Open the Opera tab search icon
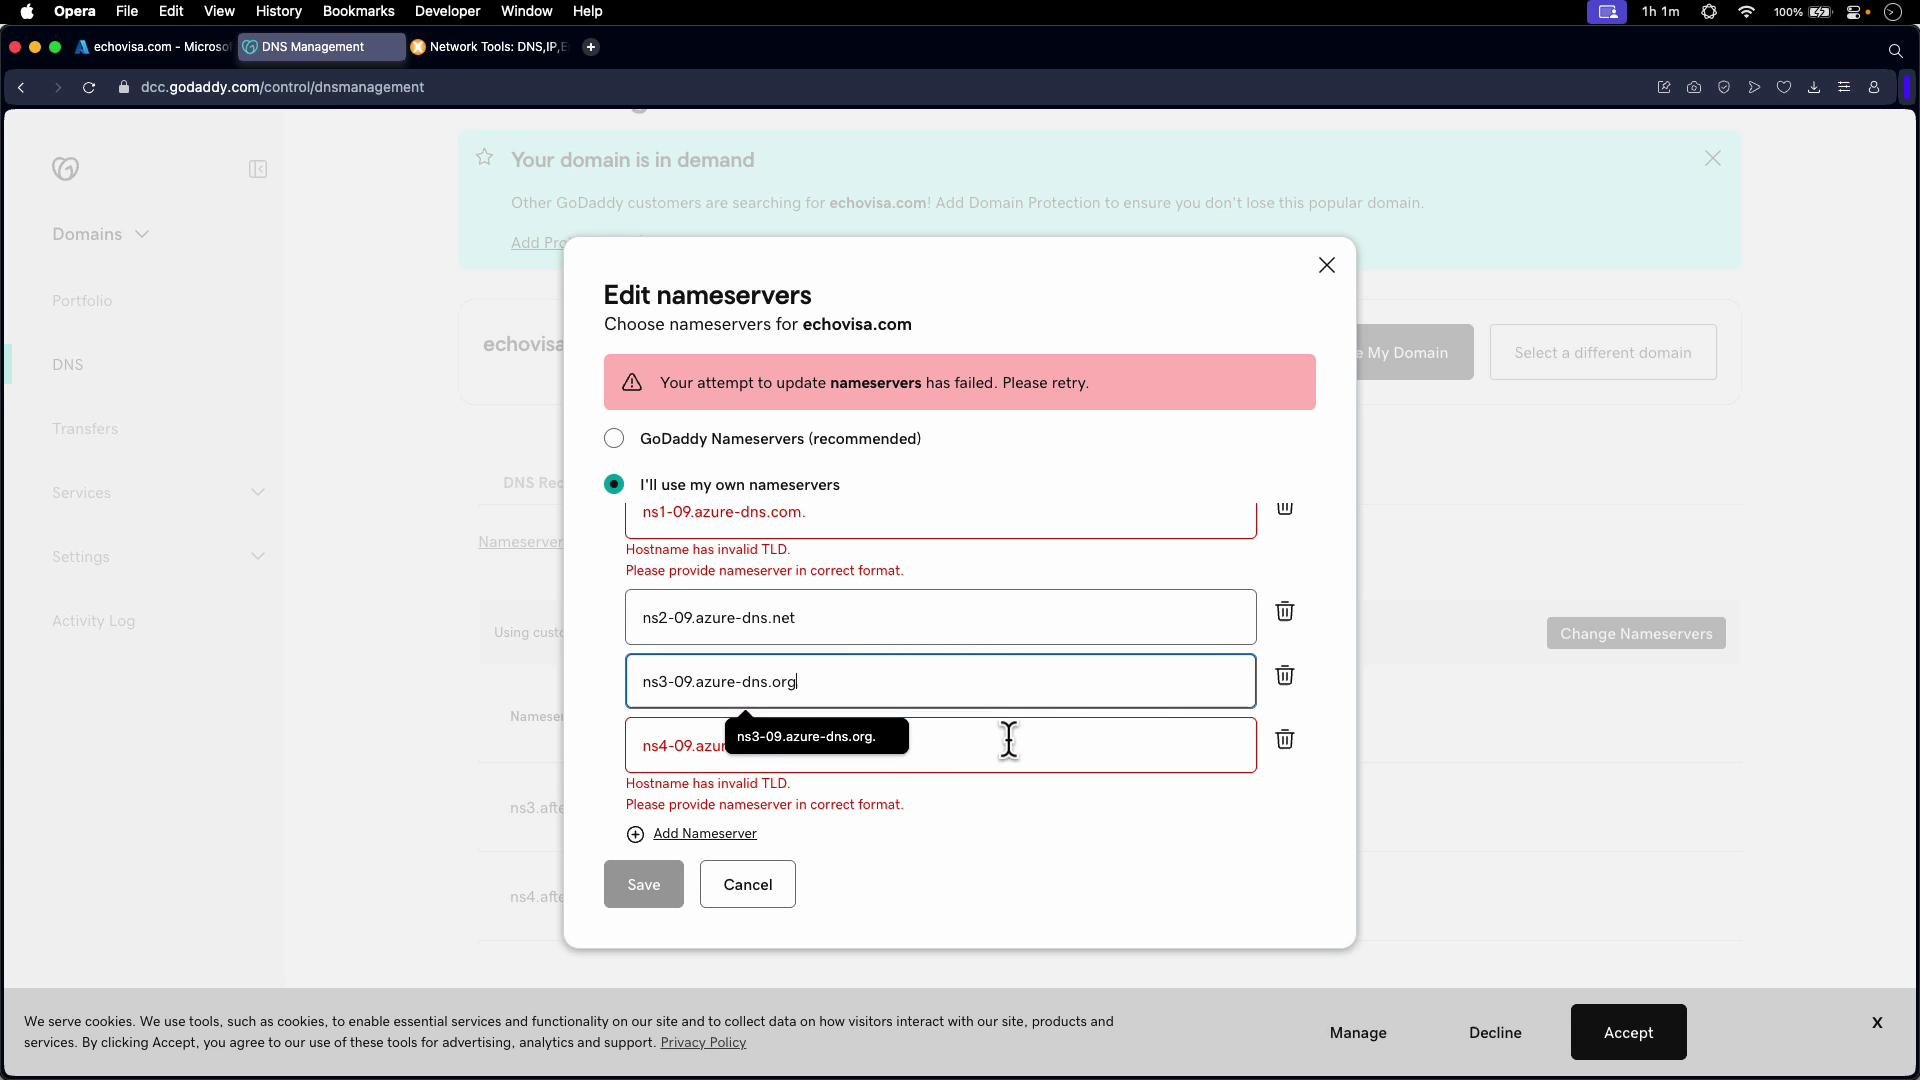 tap(1895, 50)
